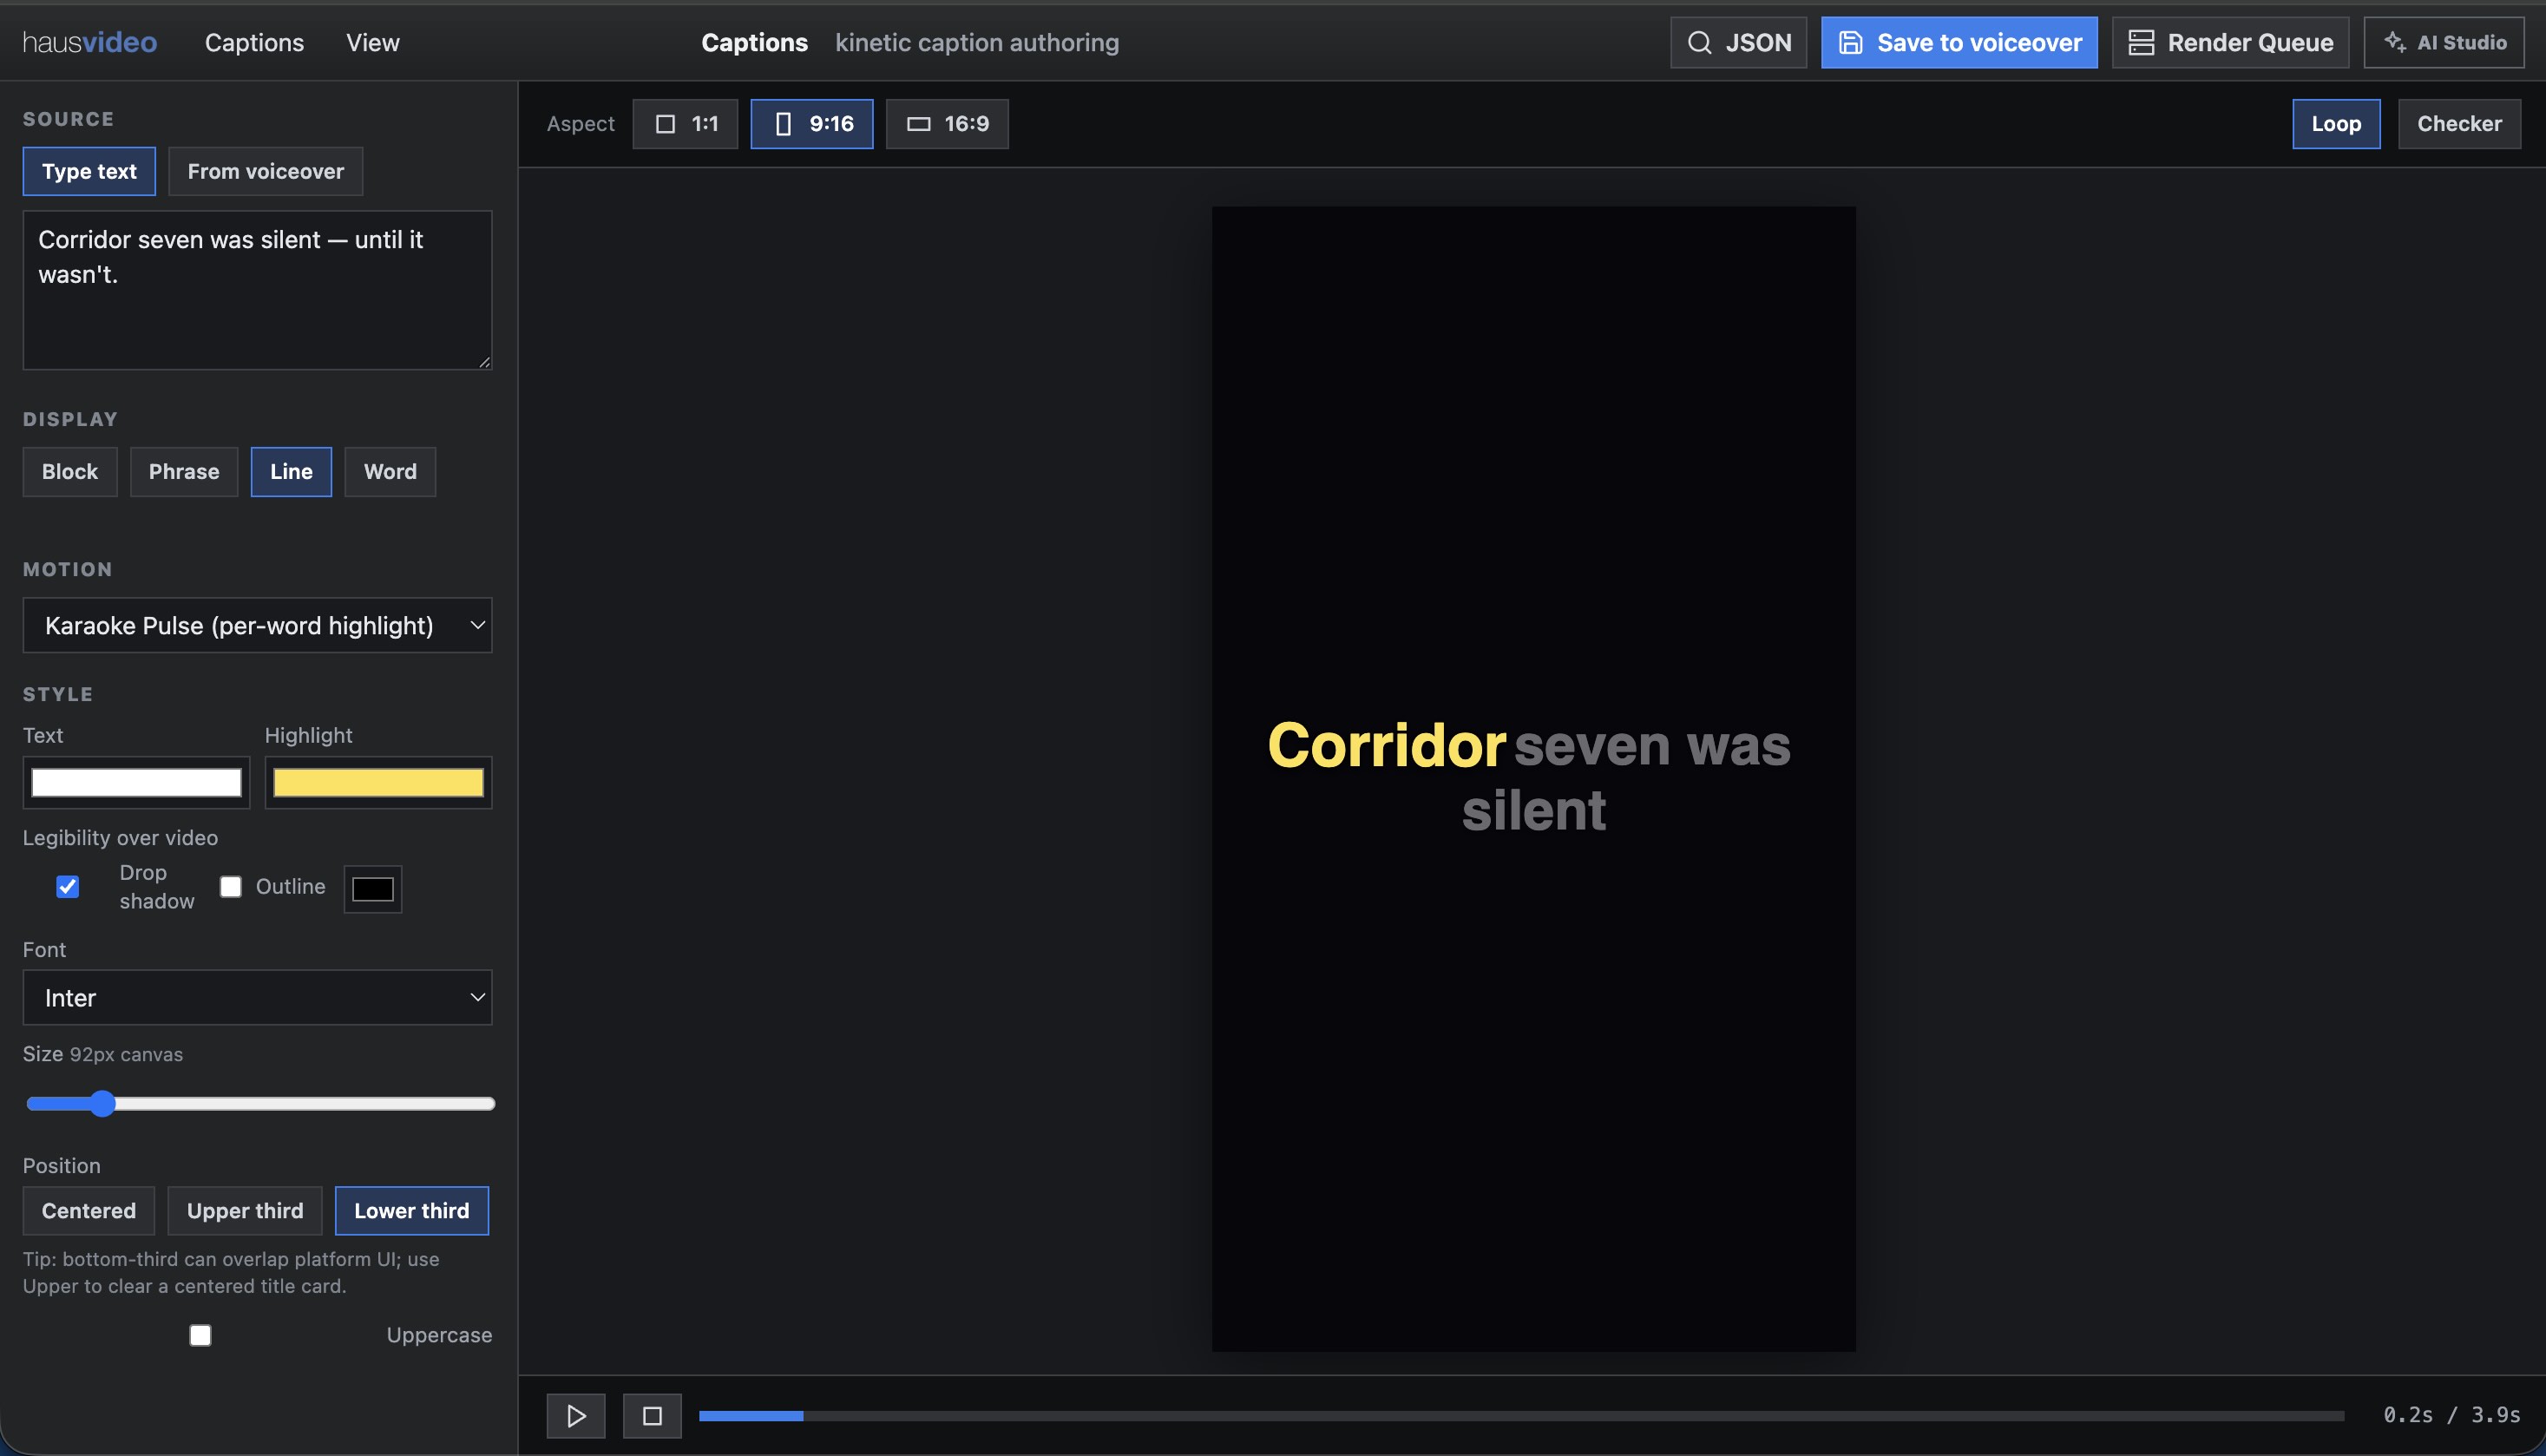Set display mode to Phrase
2546x1456 pixels.
click(x=183, y=471)
